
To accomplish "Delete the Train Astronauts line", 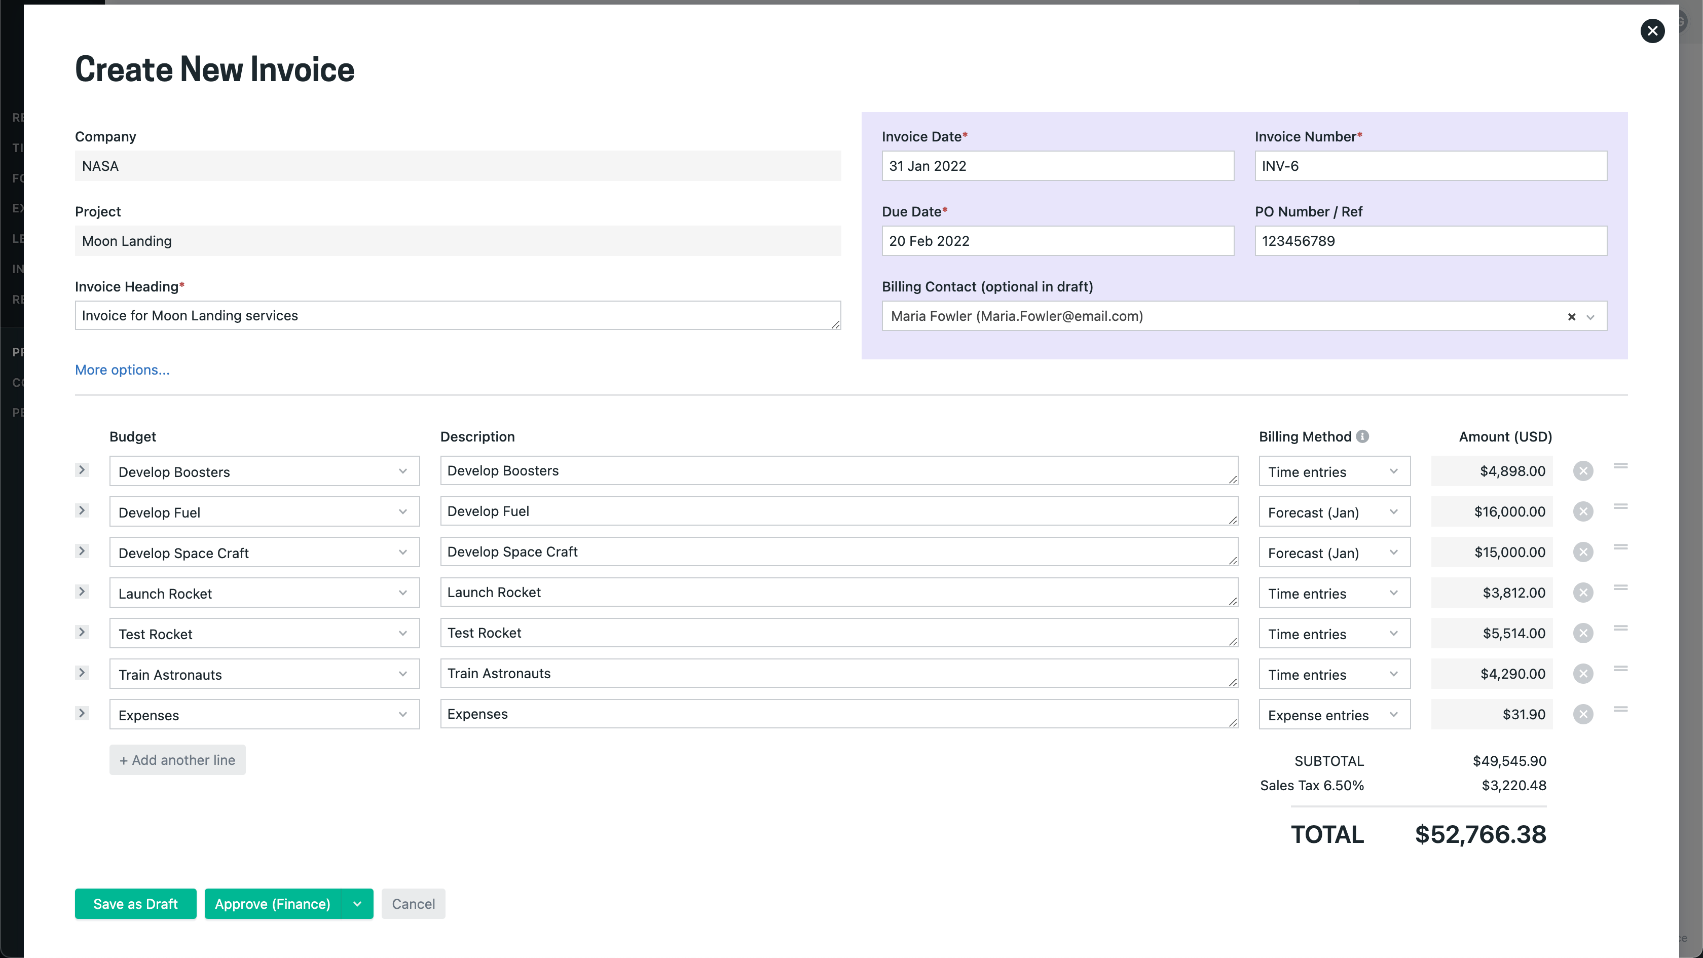I will 1582,674.
